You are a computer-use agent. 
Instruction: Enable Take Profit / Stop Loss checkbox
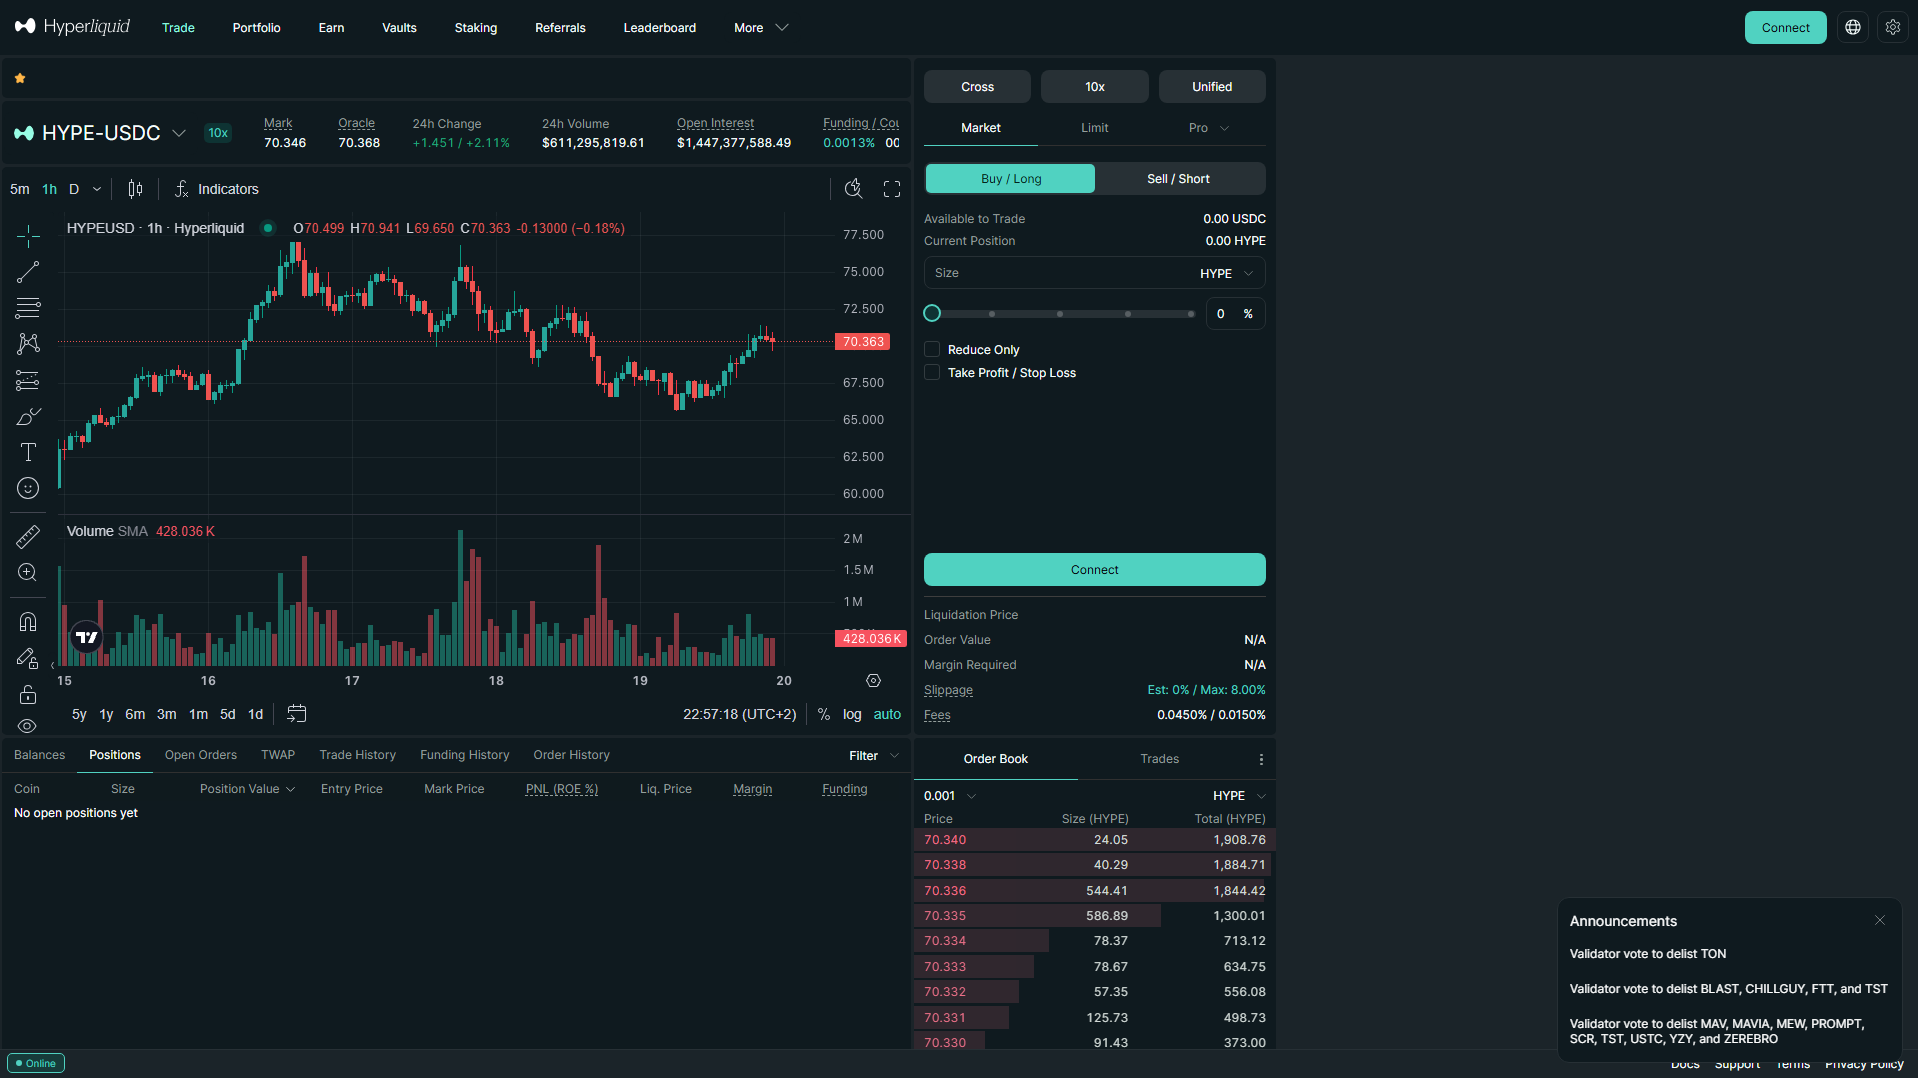[x=932, y=373]
